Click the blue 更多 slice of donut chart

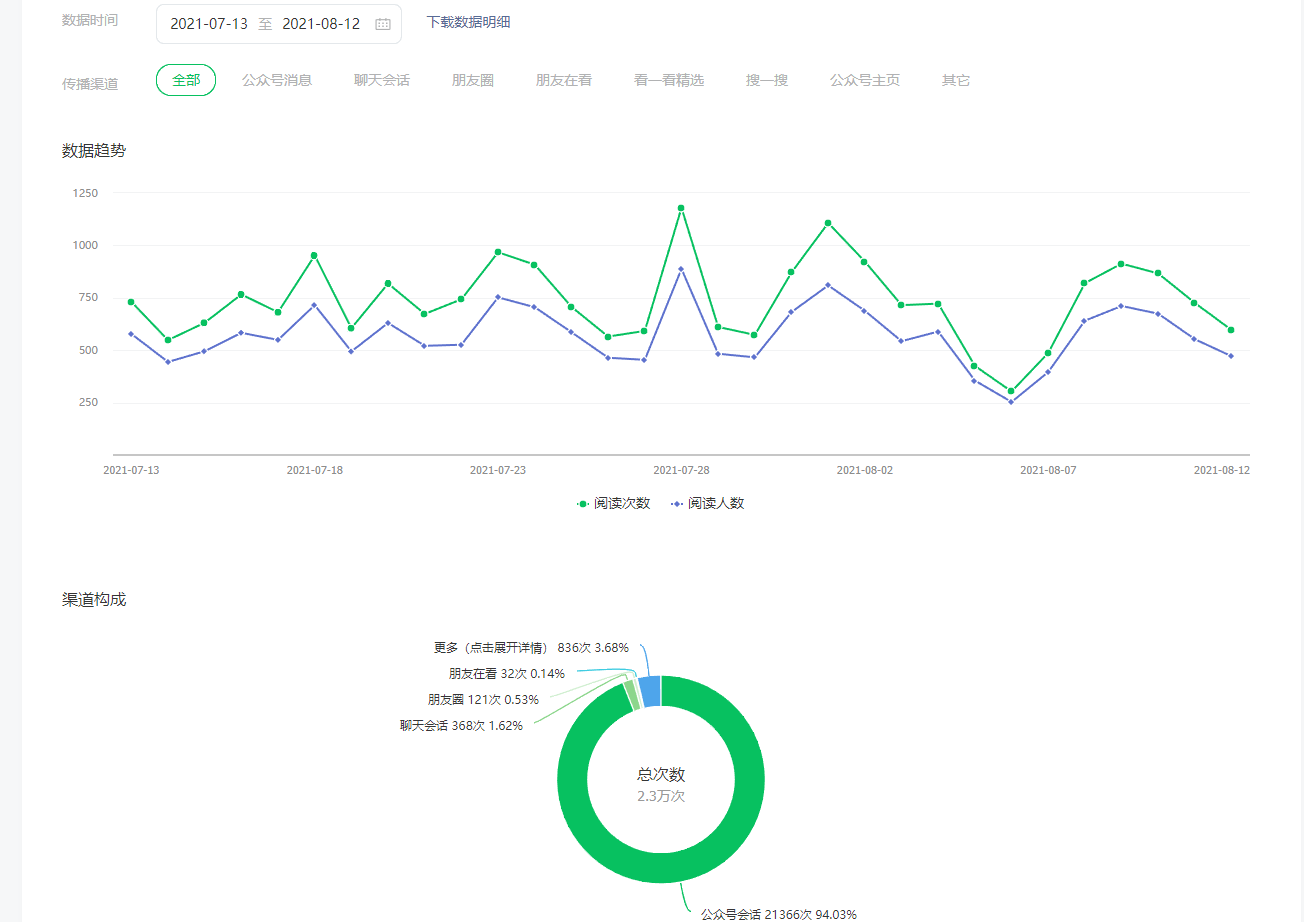pos(650,691)
